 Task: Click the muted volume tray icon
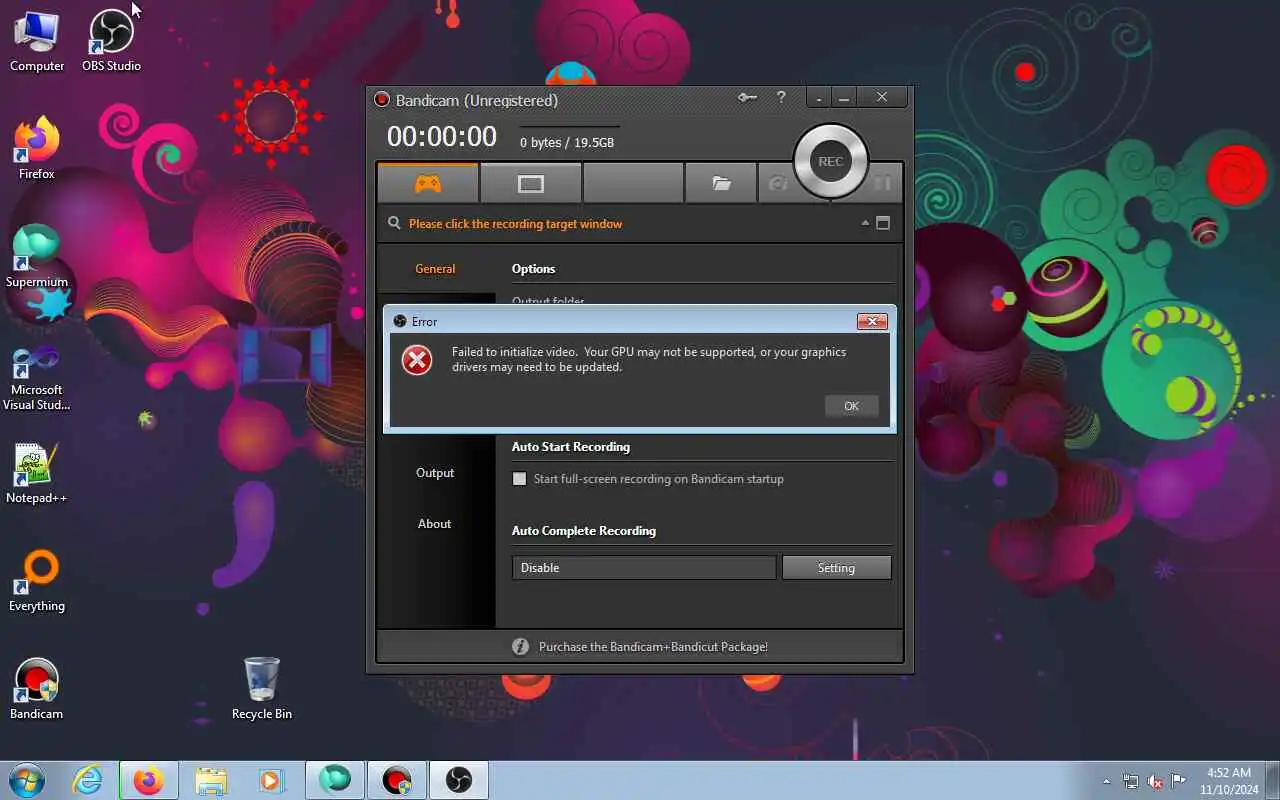pos(1155,781)
